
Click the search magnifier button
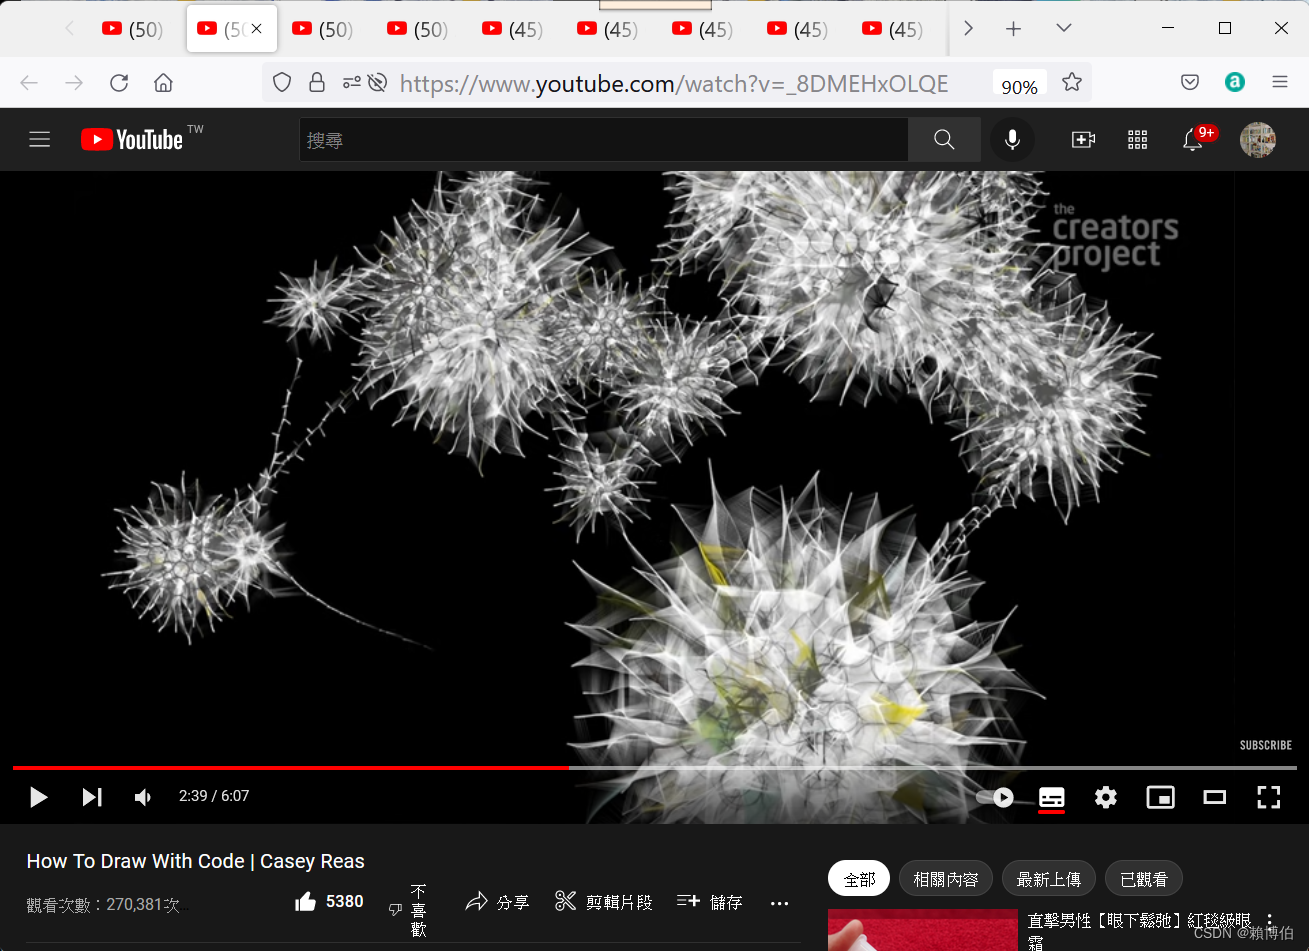pos(944,140)
